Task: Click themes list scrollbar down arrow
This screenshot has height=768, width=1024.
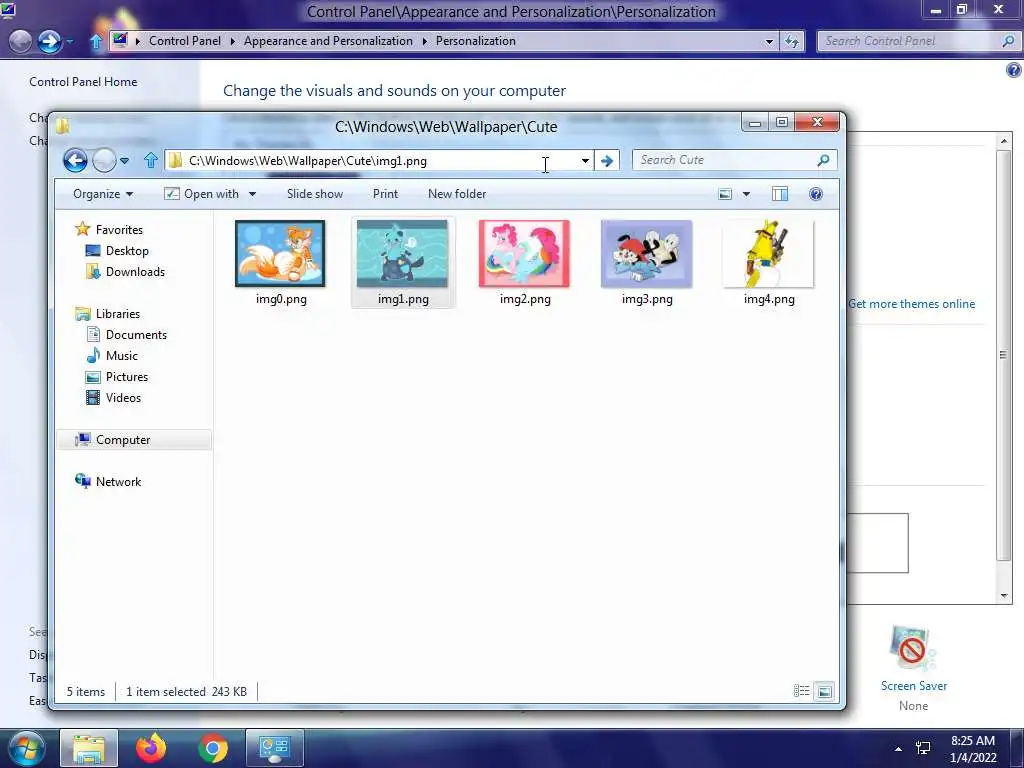Action: pos(1004,596)
